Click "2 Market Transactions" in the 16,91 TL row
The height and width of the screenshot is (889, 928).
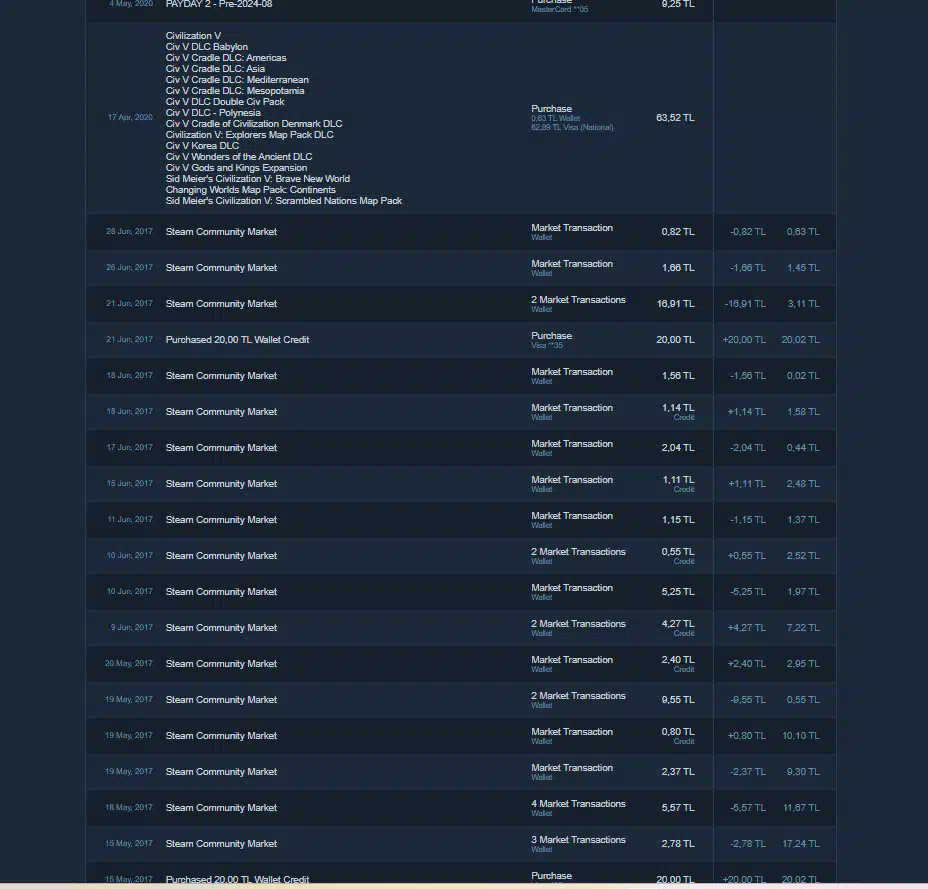pos(578,299)
